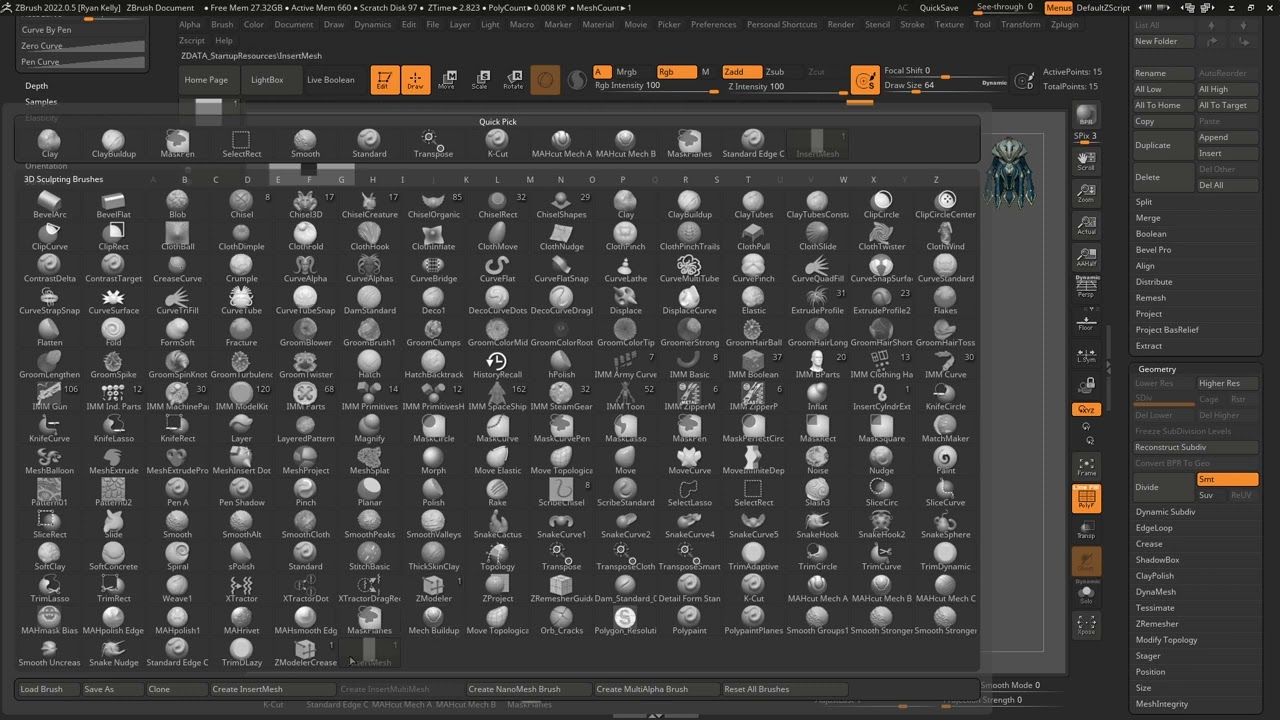Expand the DynaMesh section

pyautogui.click(x=1156, y=592)
